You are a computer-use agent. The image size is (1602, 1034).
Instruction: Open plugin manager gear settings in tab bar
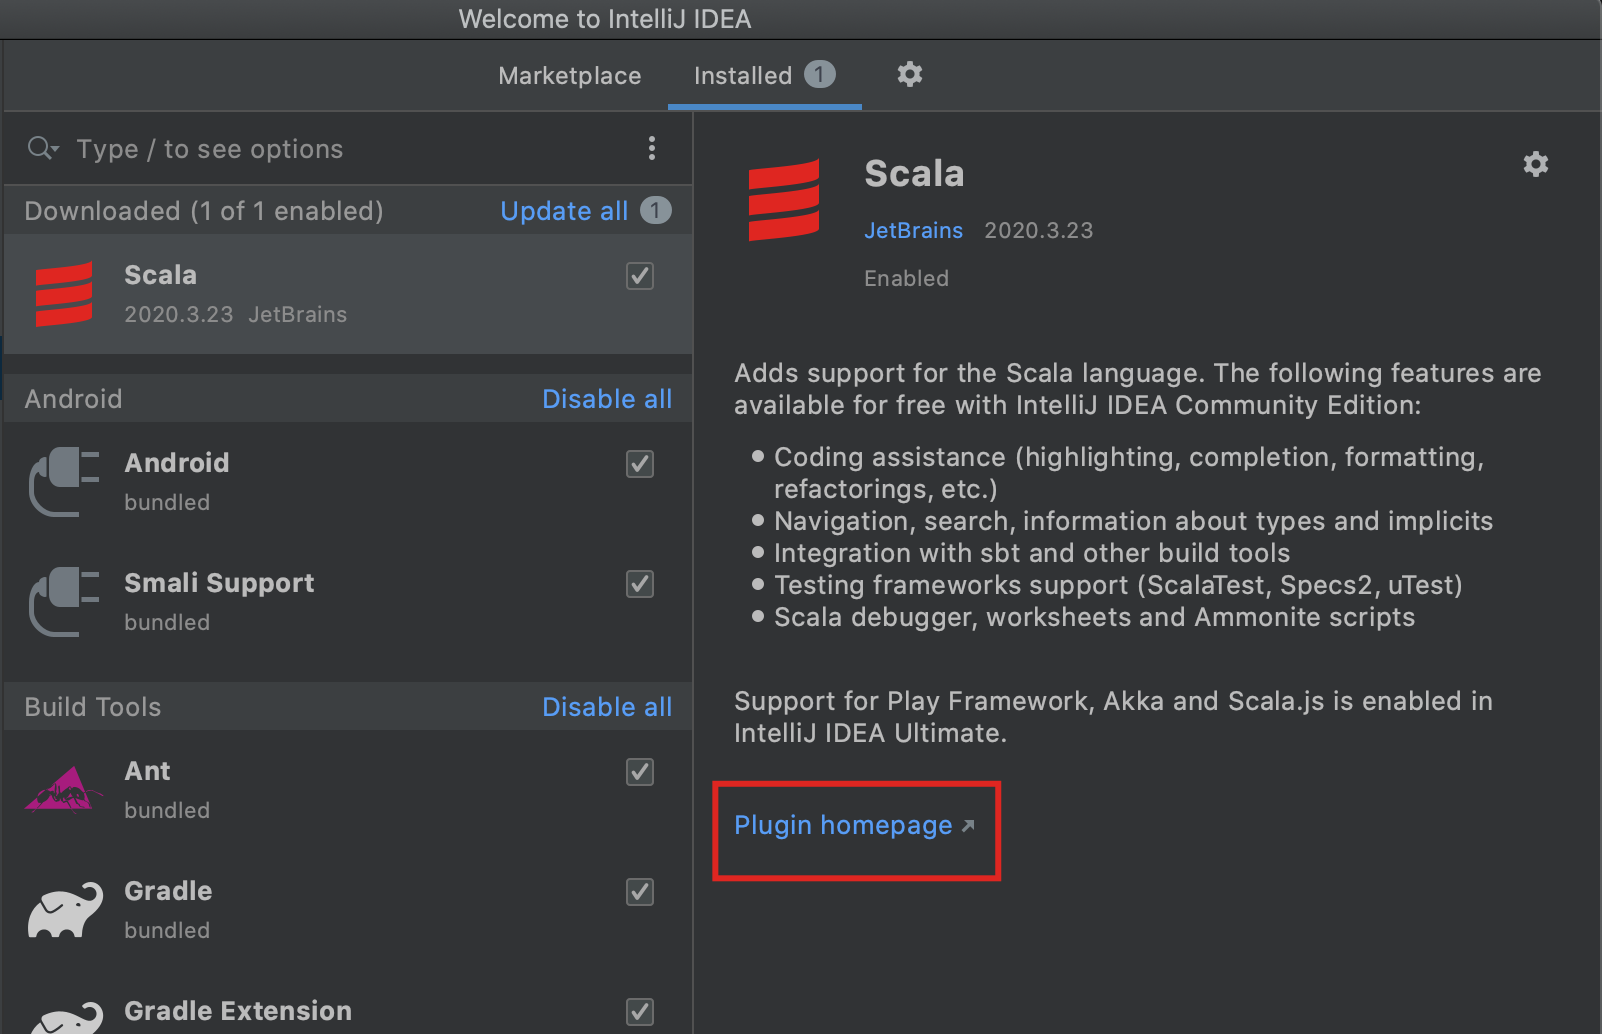click(x=909, y=74)
